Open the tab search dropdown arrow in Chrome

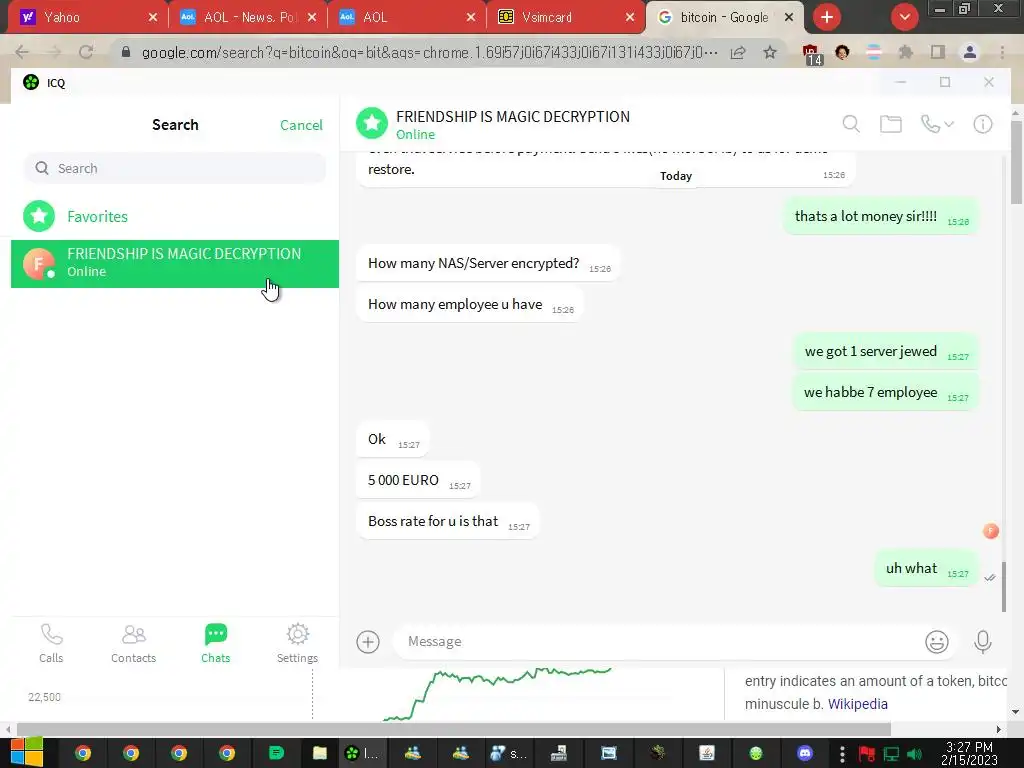tap(904, 17)
